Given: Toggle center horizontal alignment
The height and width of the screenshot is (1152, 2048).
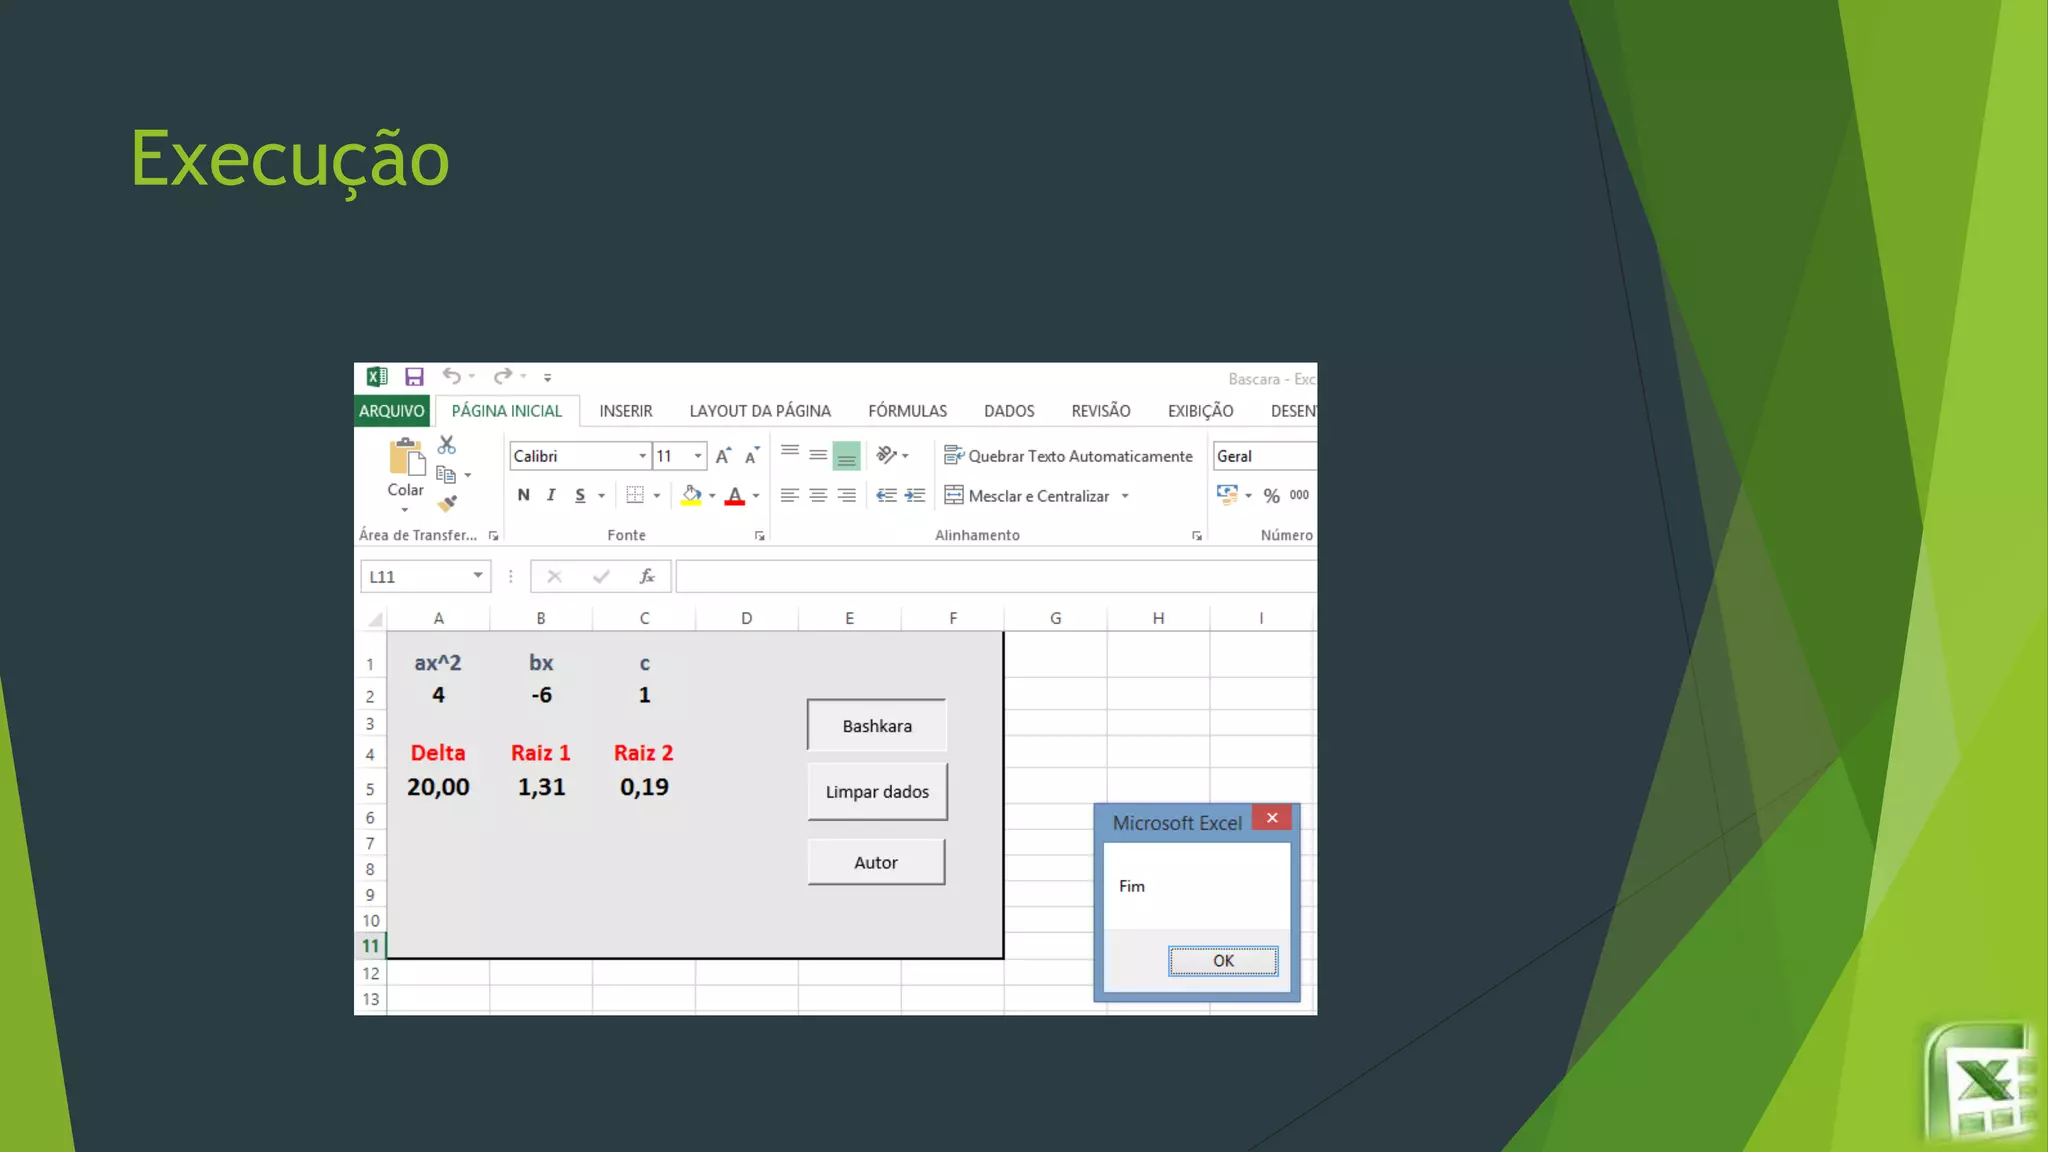Looking at the screenshot, I should pos(818,495).
